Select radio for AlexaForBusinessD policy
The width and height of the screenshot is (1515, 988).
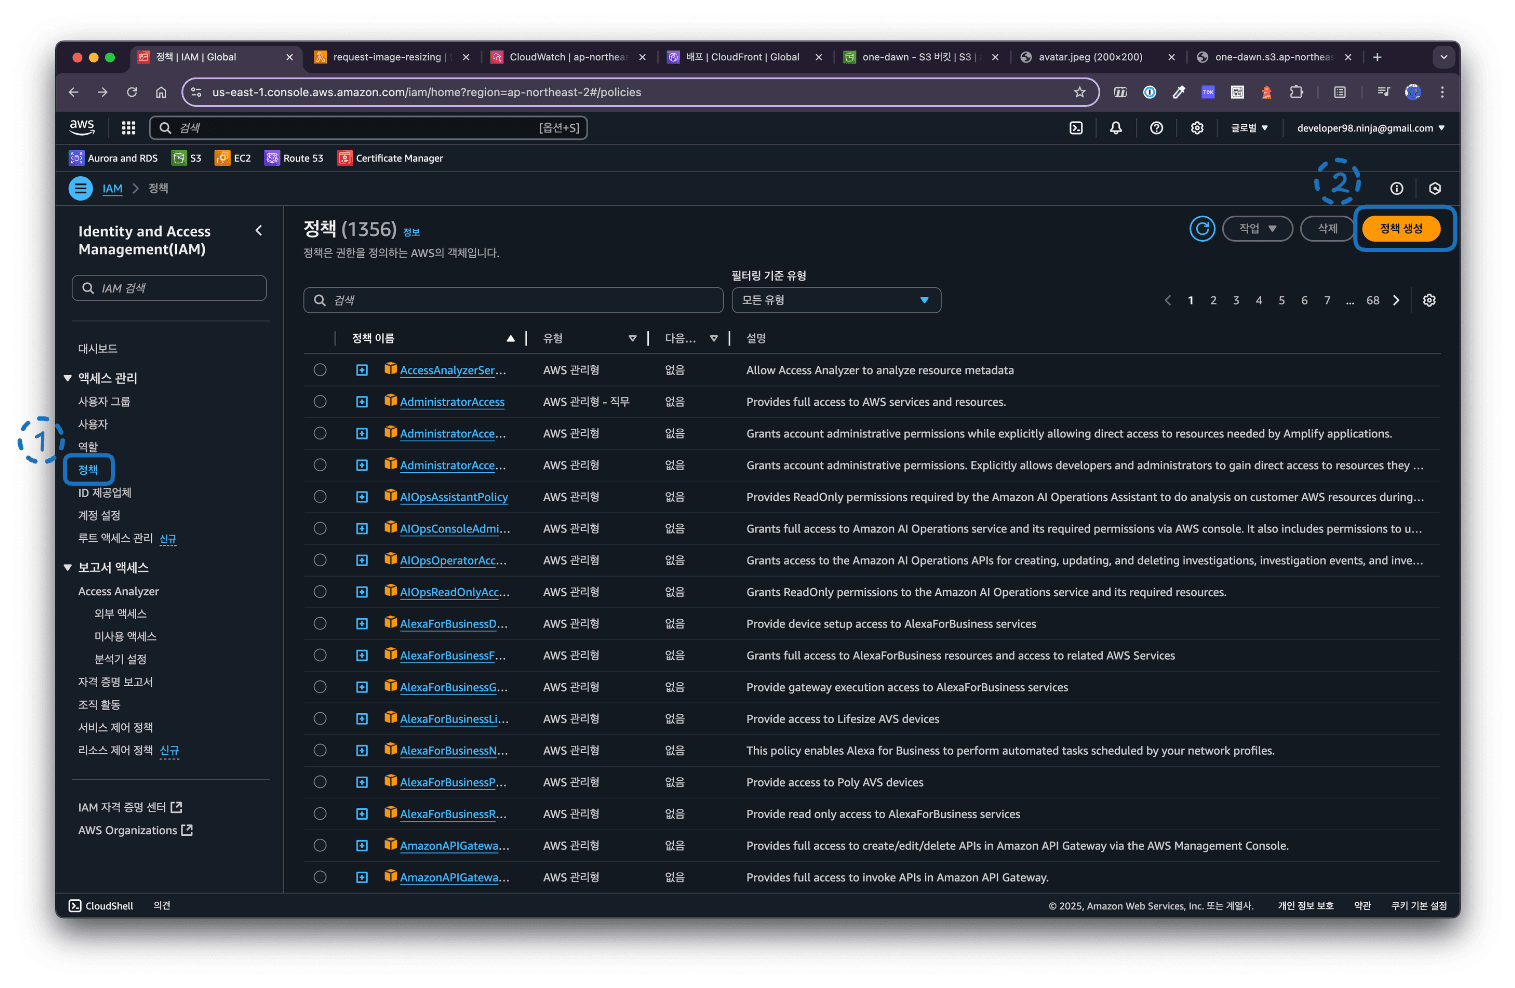tap(320, 624)
